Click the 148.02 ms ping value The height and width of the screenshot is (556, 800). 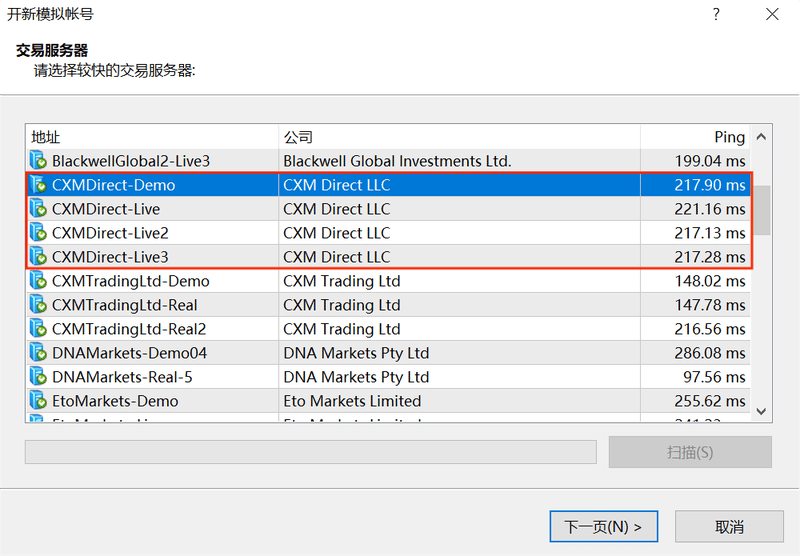pos(710,281)
